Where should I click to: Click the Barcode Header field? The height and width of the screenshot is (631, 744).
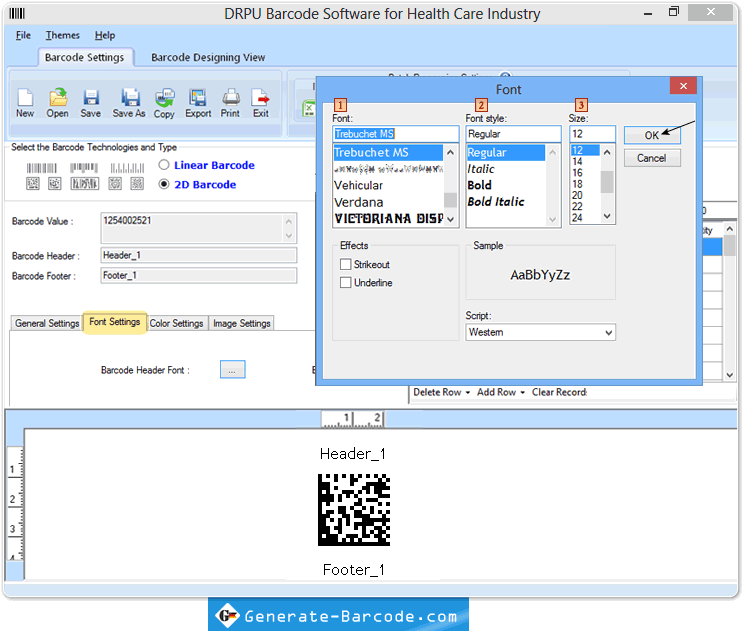click(199, 255)
